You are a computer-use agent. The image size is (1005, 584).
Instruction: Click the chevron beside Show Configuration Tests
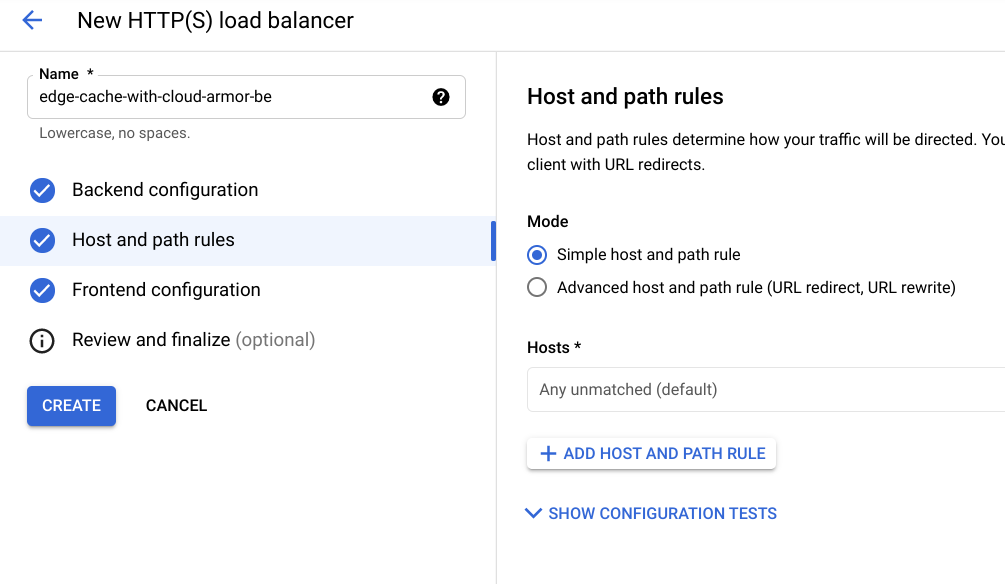pyautogui.click(x=533, y=514)
